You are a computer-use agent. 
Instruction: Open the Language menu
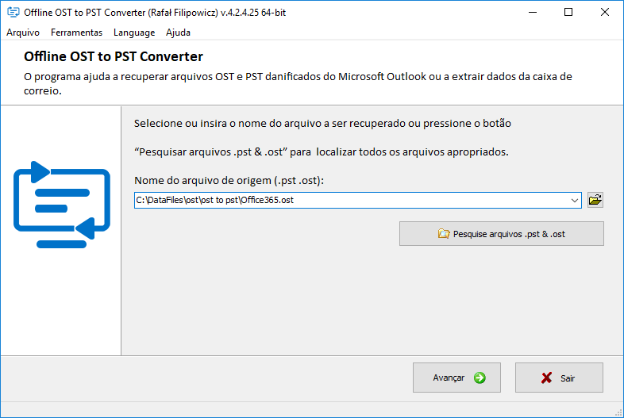coord(134,32)
